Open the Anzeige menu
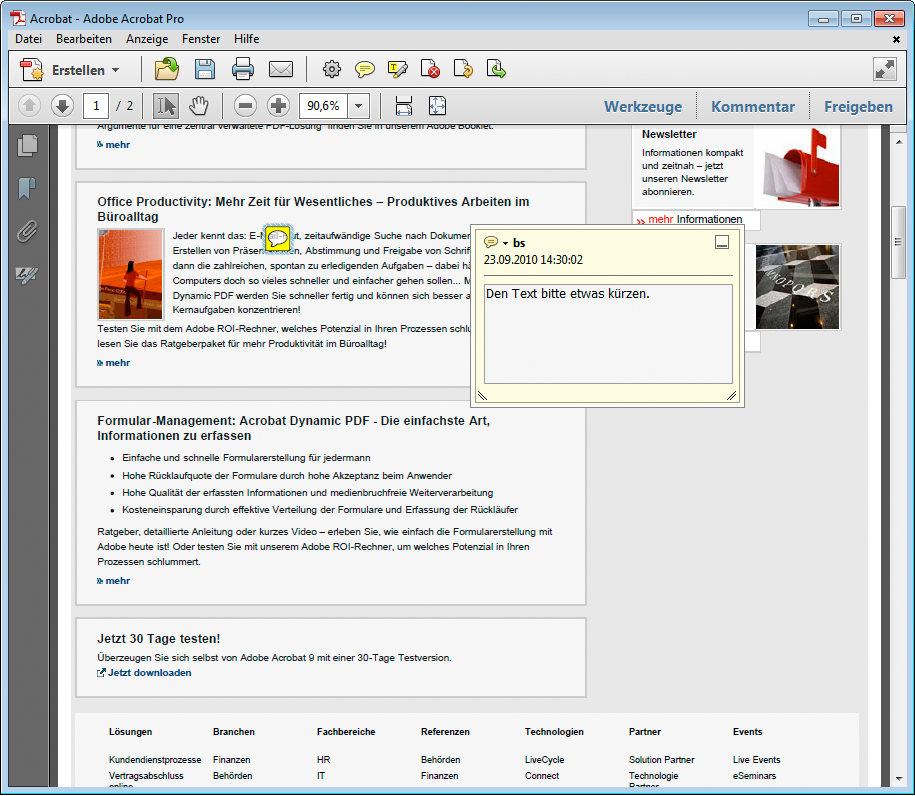 (146, 38)
